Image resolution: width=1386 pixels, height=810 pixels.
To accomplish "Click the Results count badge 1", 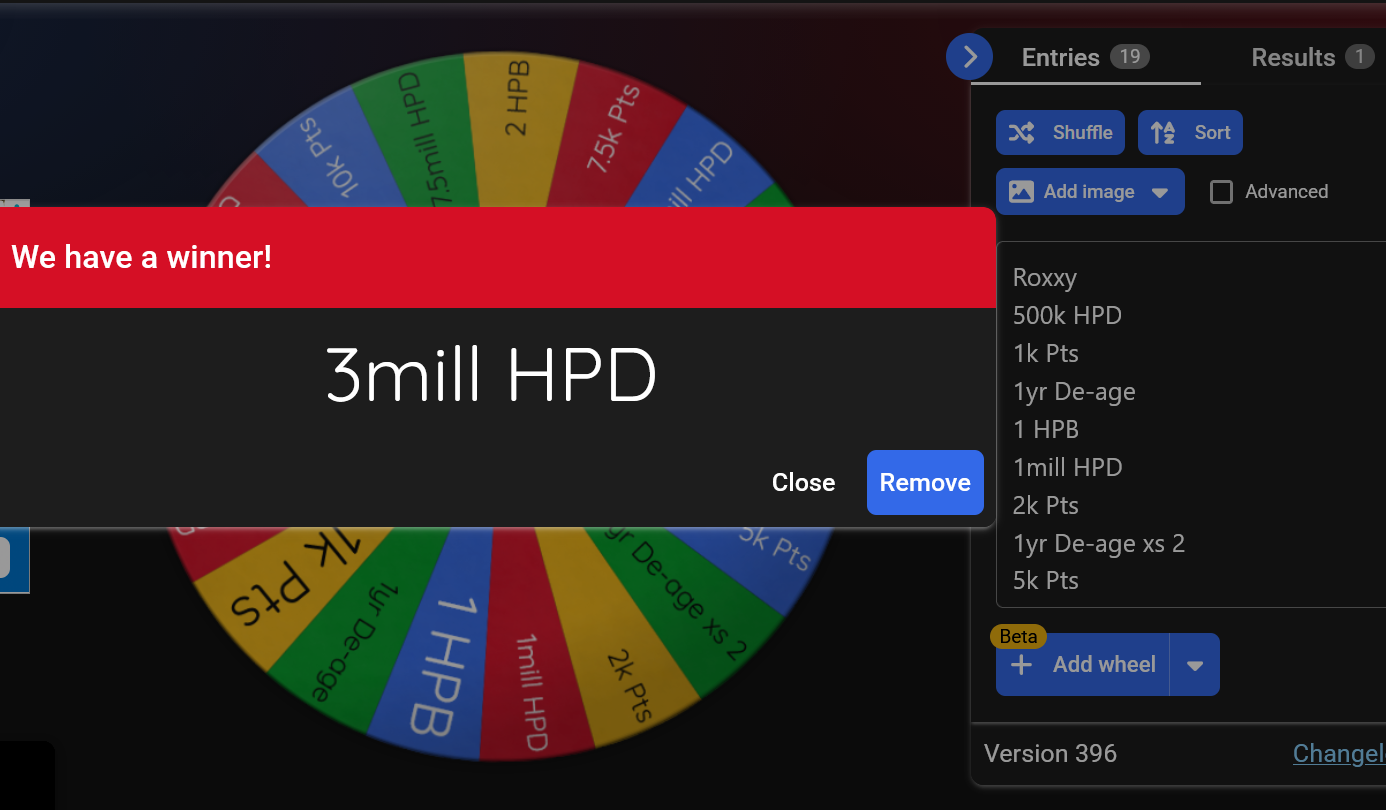I will point(1359,56).
